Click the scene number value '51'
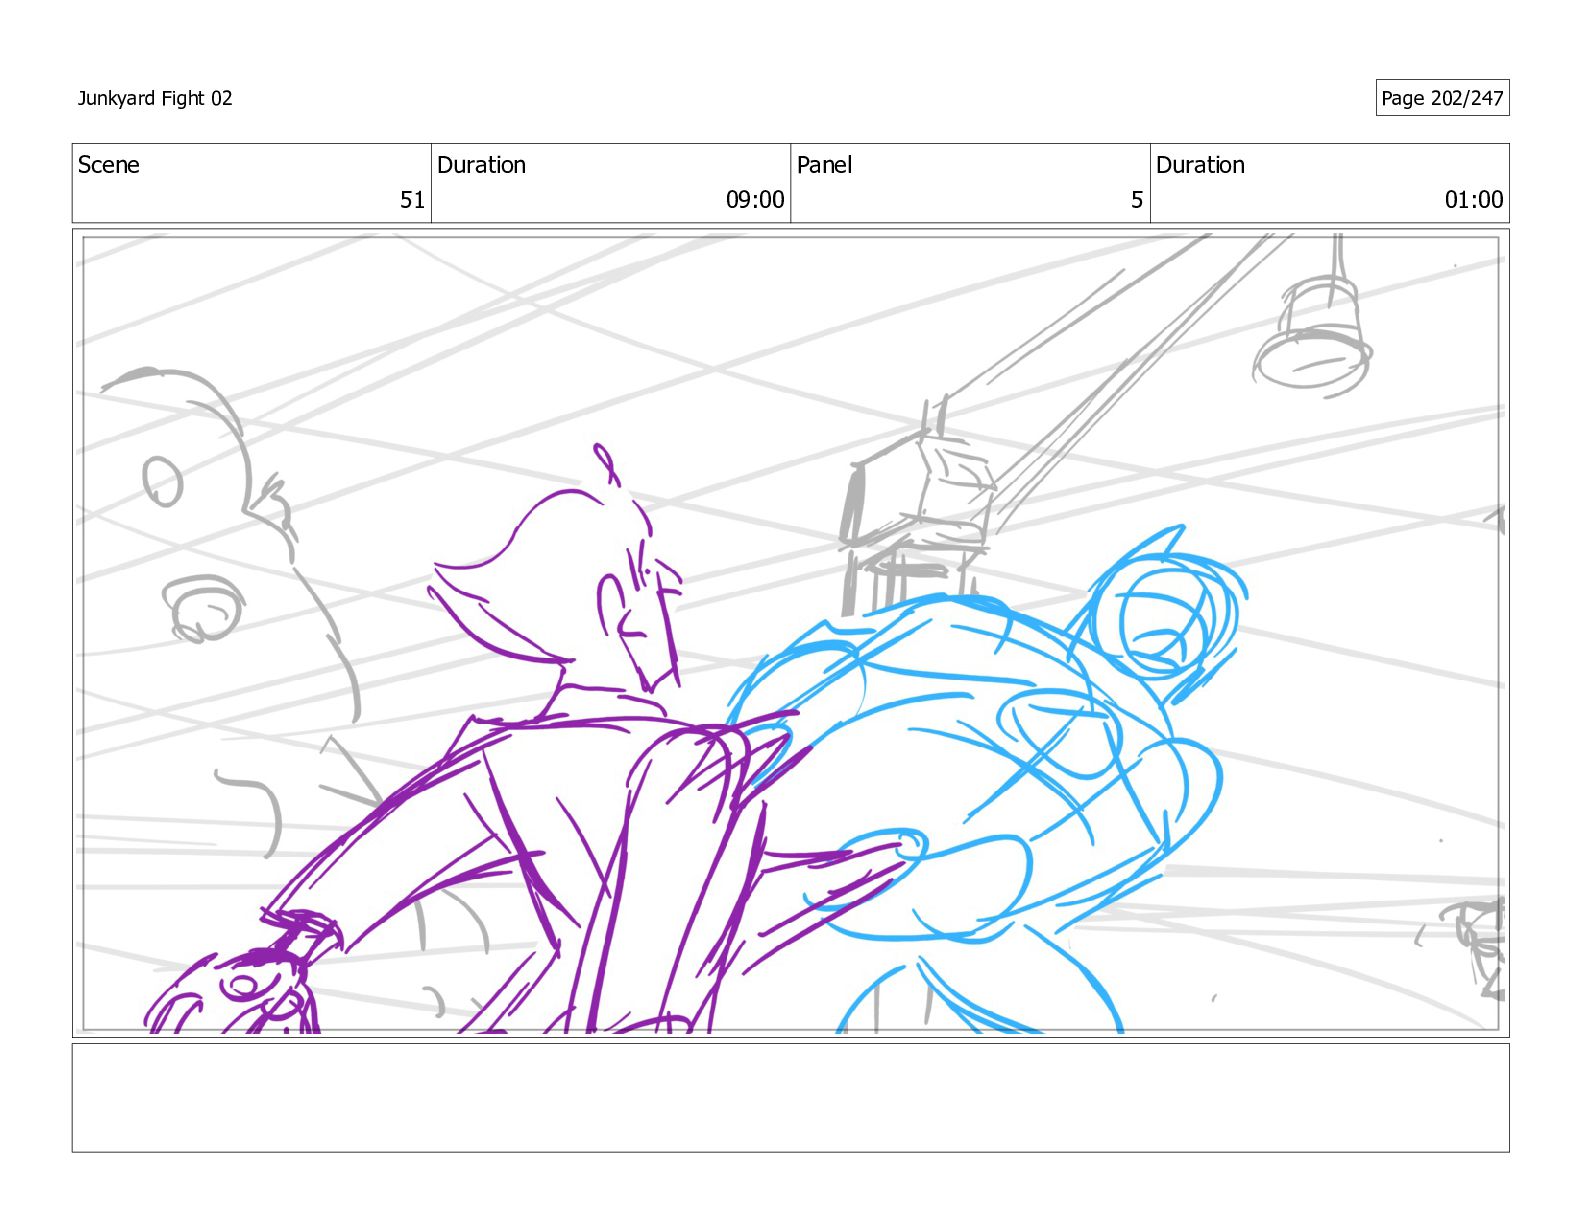 (413, 200)
